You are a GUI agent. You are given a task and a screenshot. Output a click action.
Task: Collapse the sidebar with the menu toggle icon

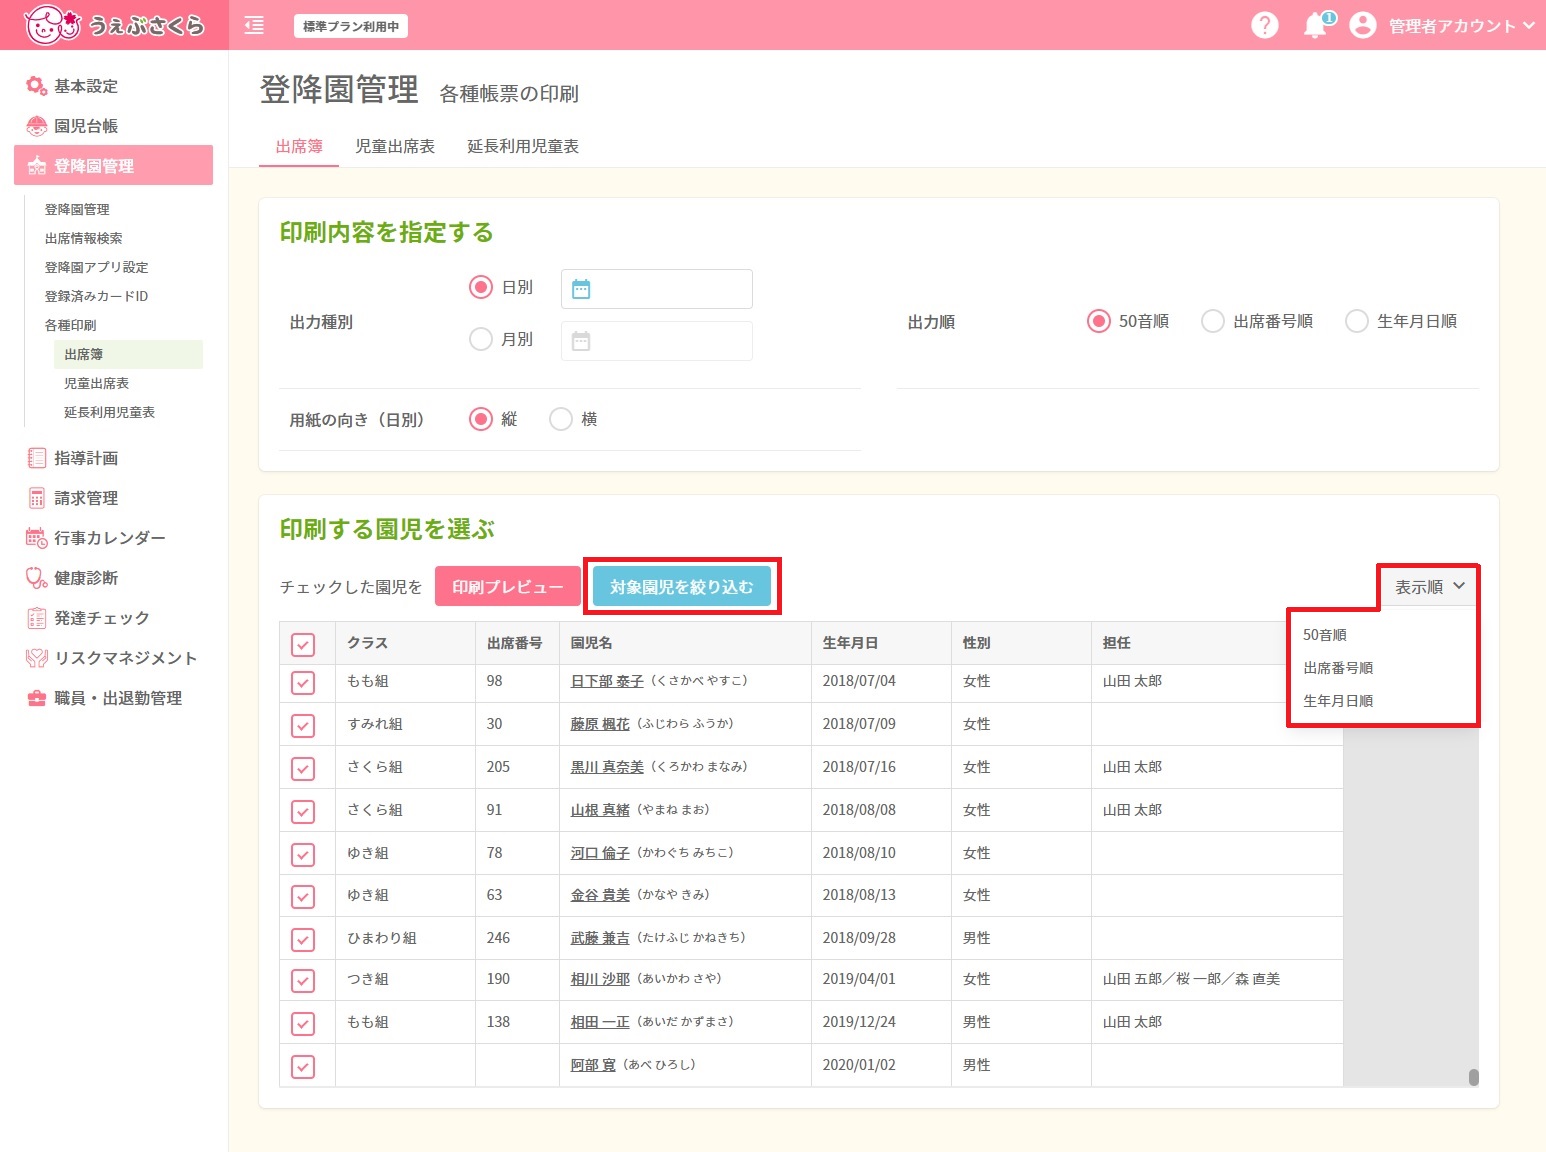(254, 26)
